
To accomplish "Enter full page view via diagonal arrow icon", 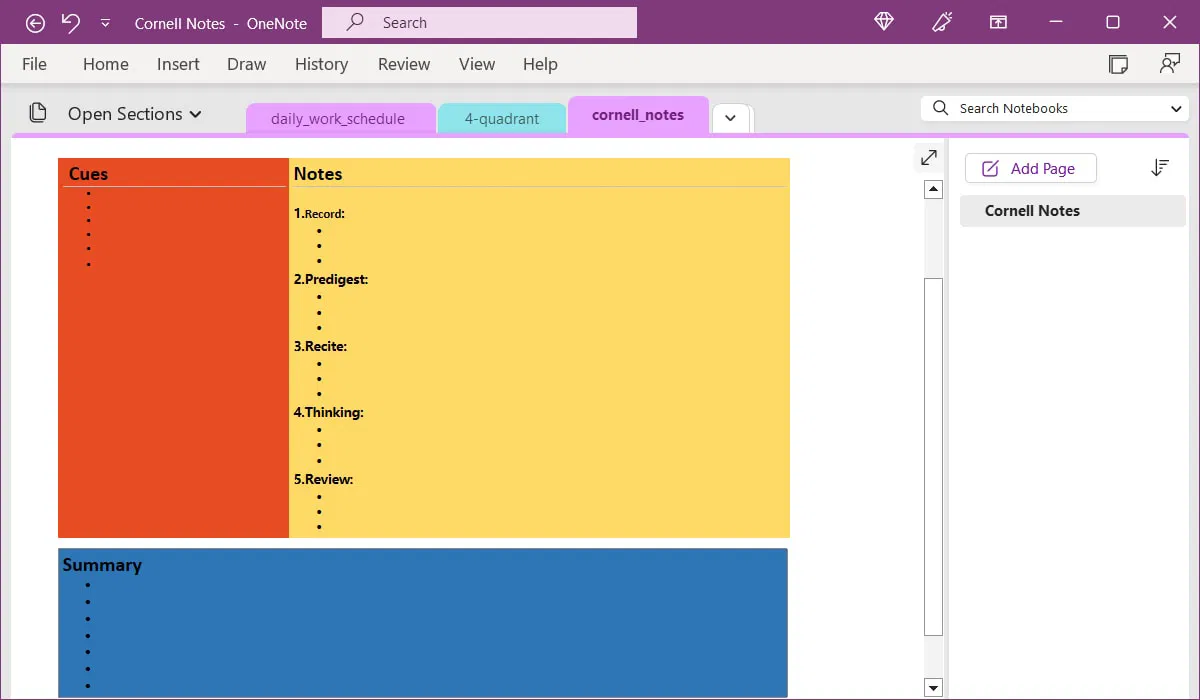I will (x=928, y=157).
